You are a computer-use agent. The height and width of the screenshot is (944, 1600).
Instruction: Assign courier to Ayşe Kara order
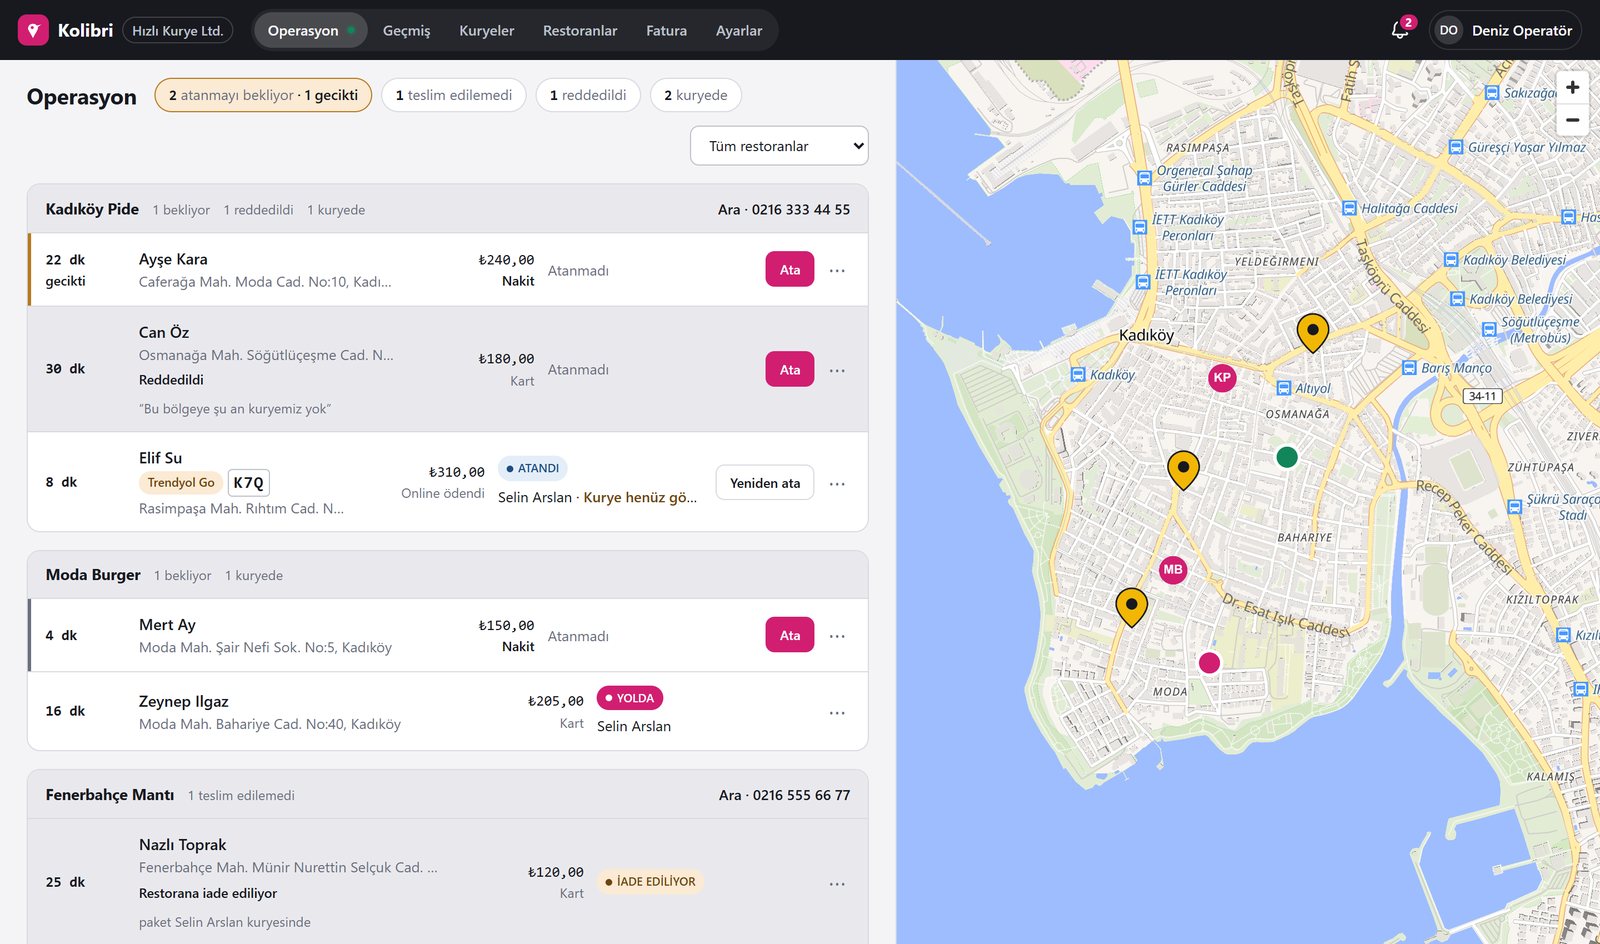click(790, 269)
